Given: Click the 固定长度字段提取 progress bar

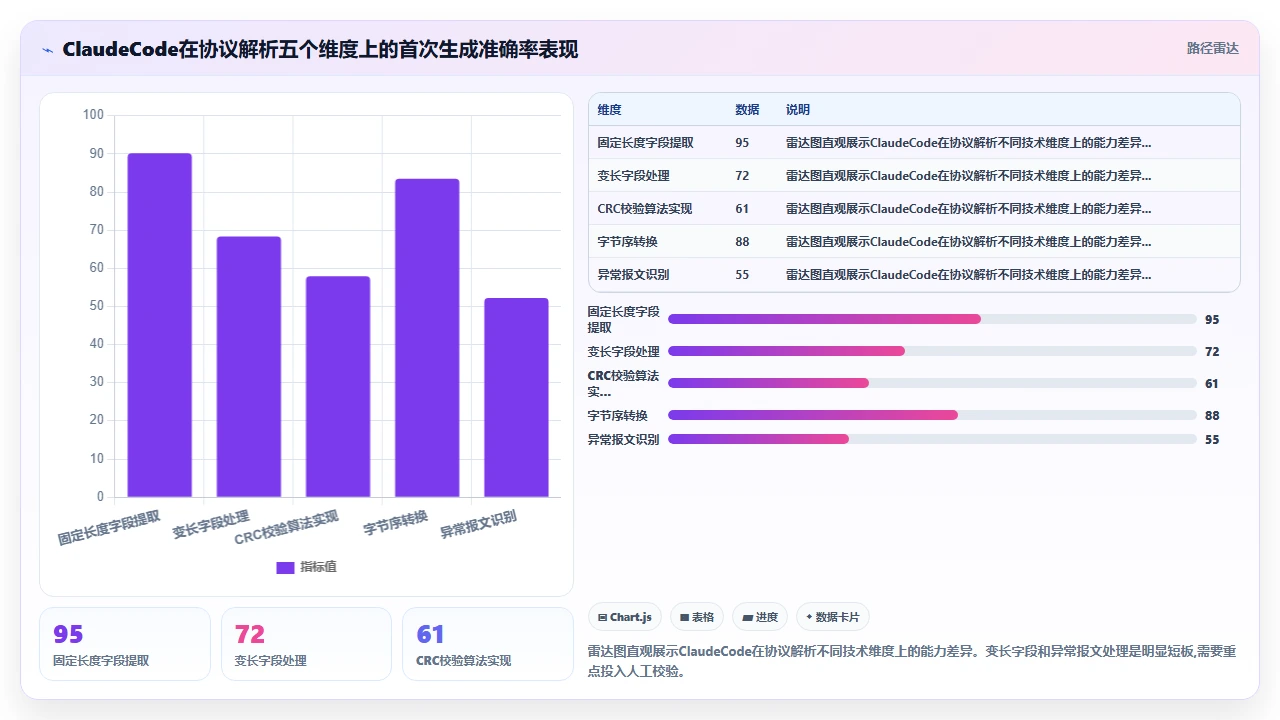Looking at the screenshot, I should 932,319.
